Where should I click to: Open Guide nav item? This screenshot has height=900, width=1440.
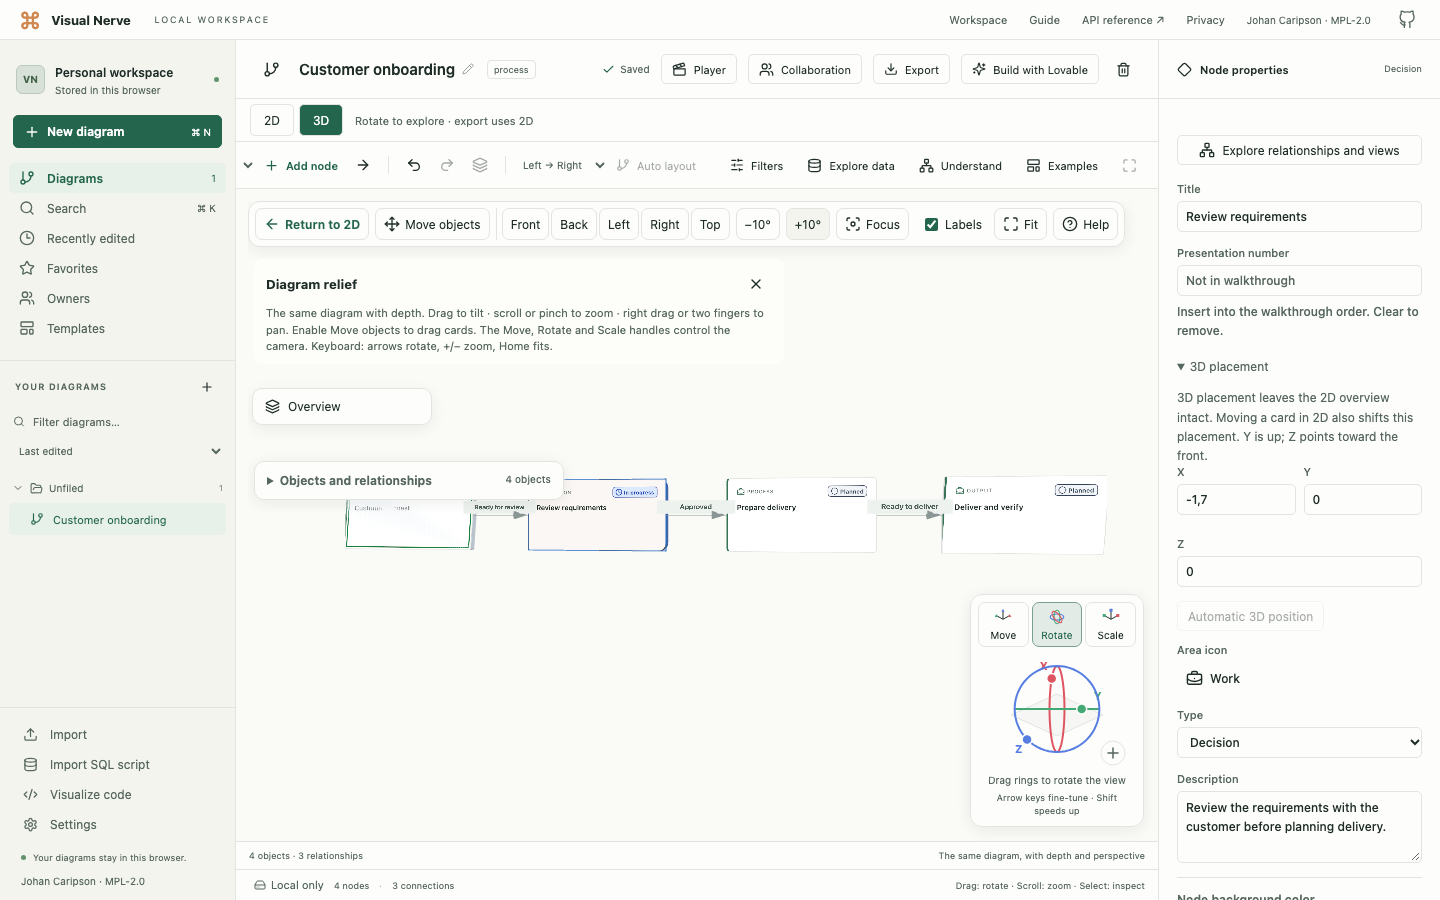1044,20
